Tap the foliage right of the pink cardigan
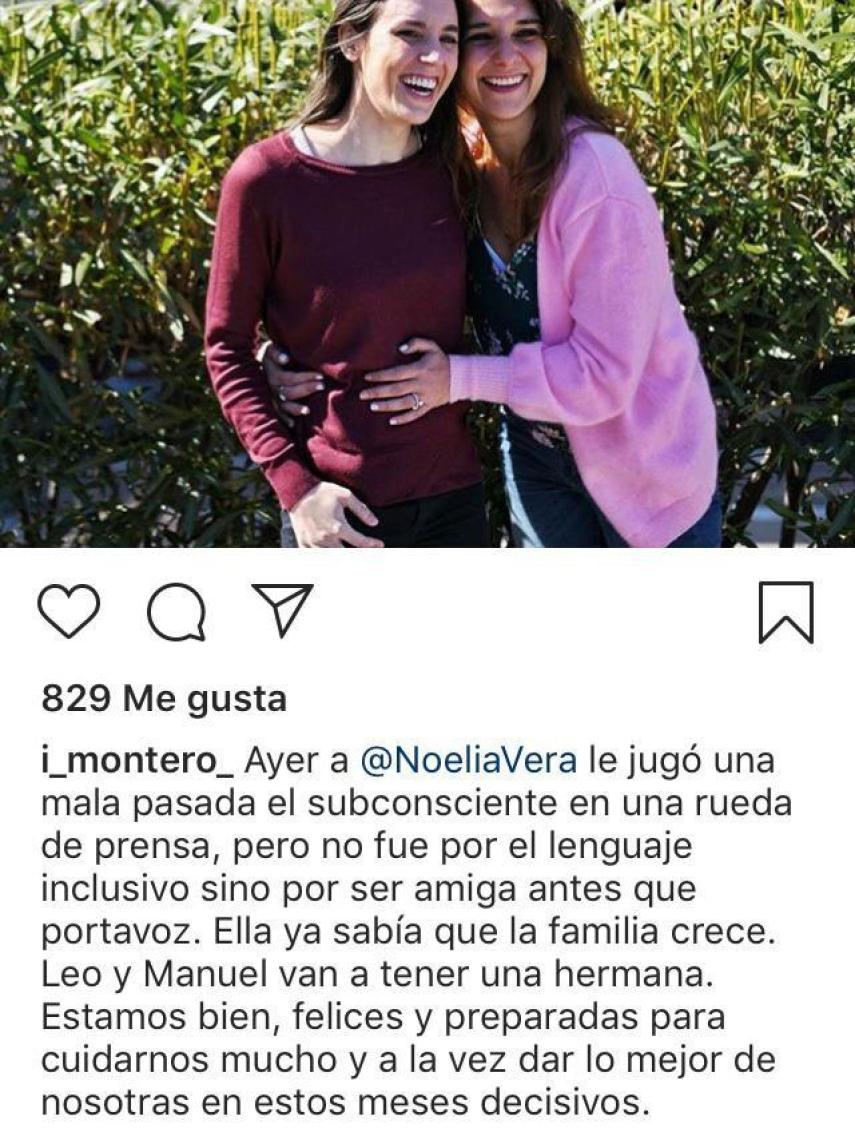The width and height of the screenshot is (855, 1140). (x=785, y=276)
